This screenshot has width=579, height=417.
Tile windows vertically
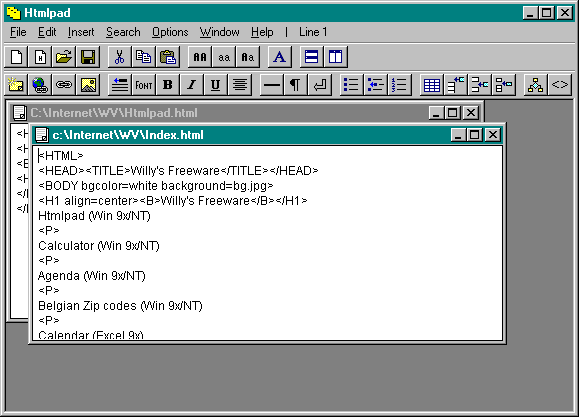pos(336,57)
